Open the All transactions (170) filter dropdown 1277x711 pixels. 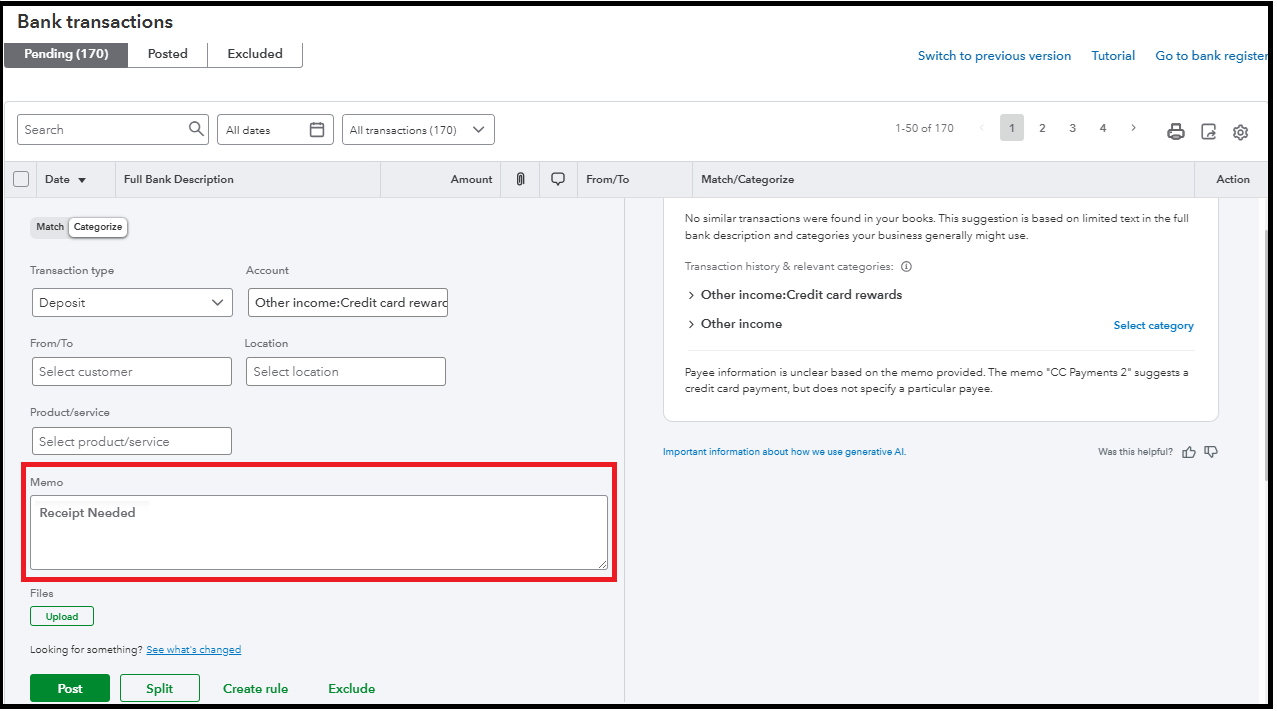(x=418, y=130)
